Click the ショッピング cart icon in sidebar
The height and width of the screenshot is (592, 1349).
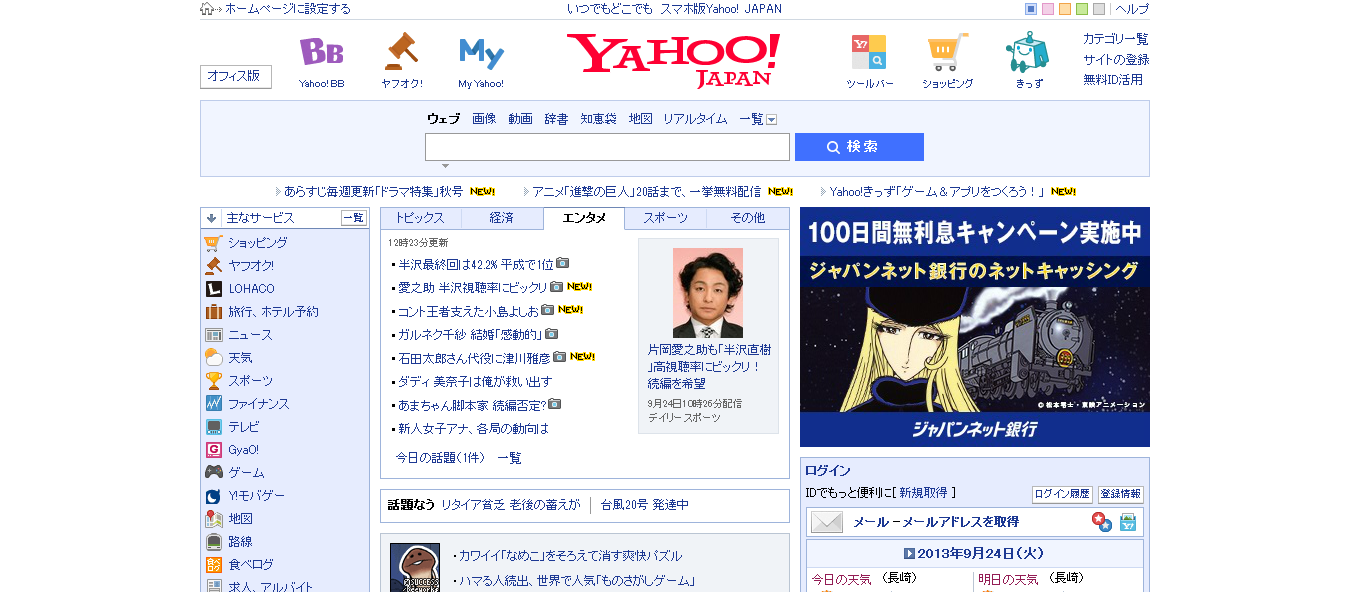213,243
